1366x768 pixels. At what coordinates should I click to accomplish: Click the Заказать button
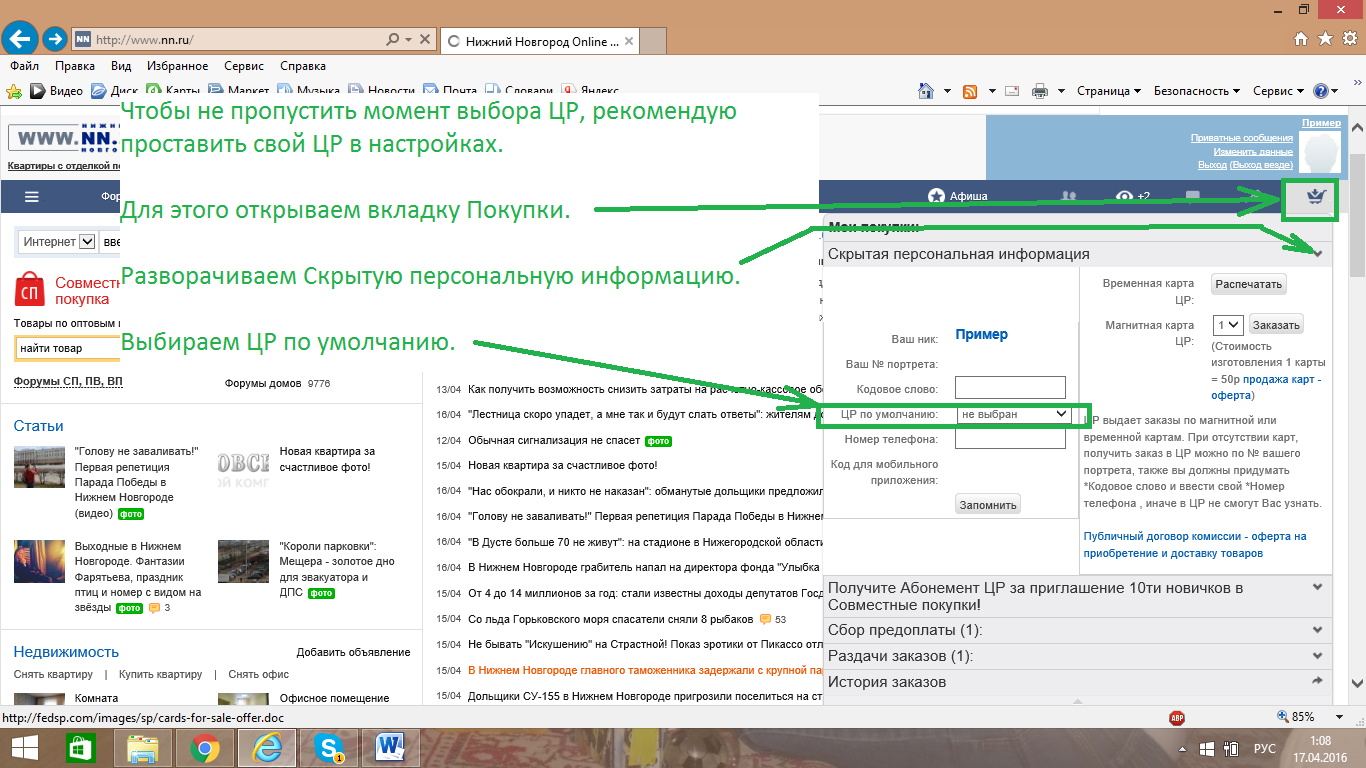point(1276,325)
